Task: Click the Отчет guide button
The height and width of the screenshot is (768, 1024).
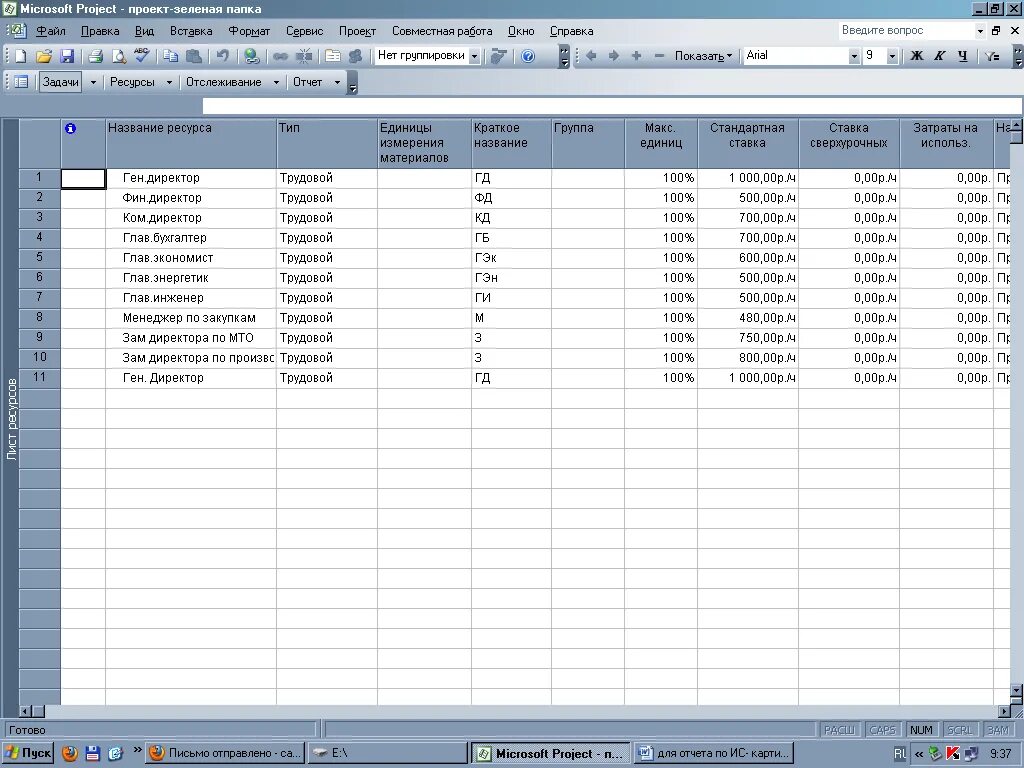Action: point(308,82)
